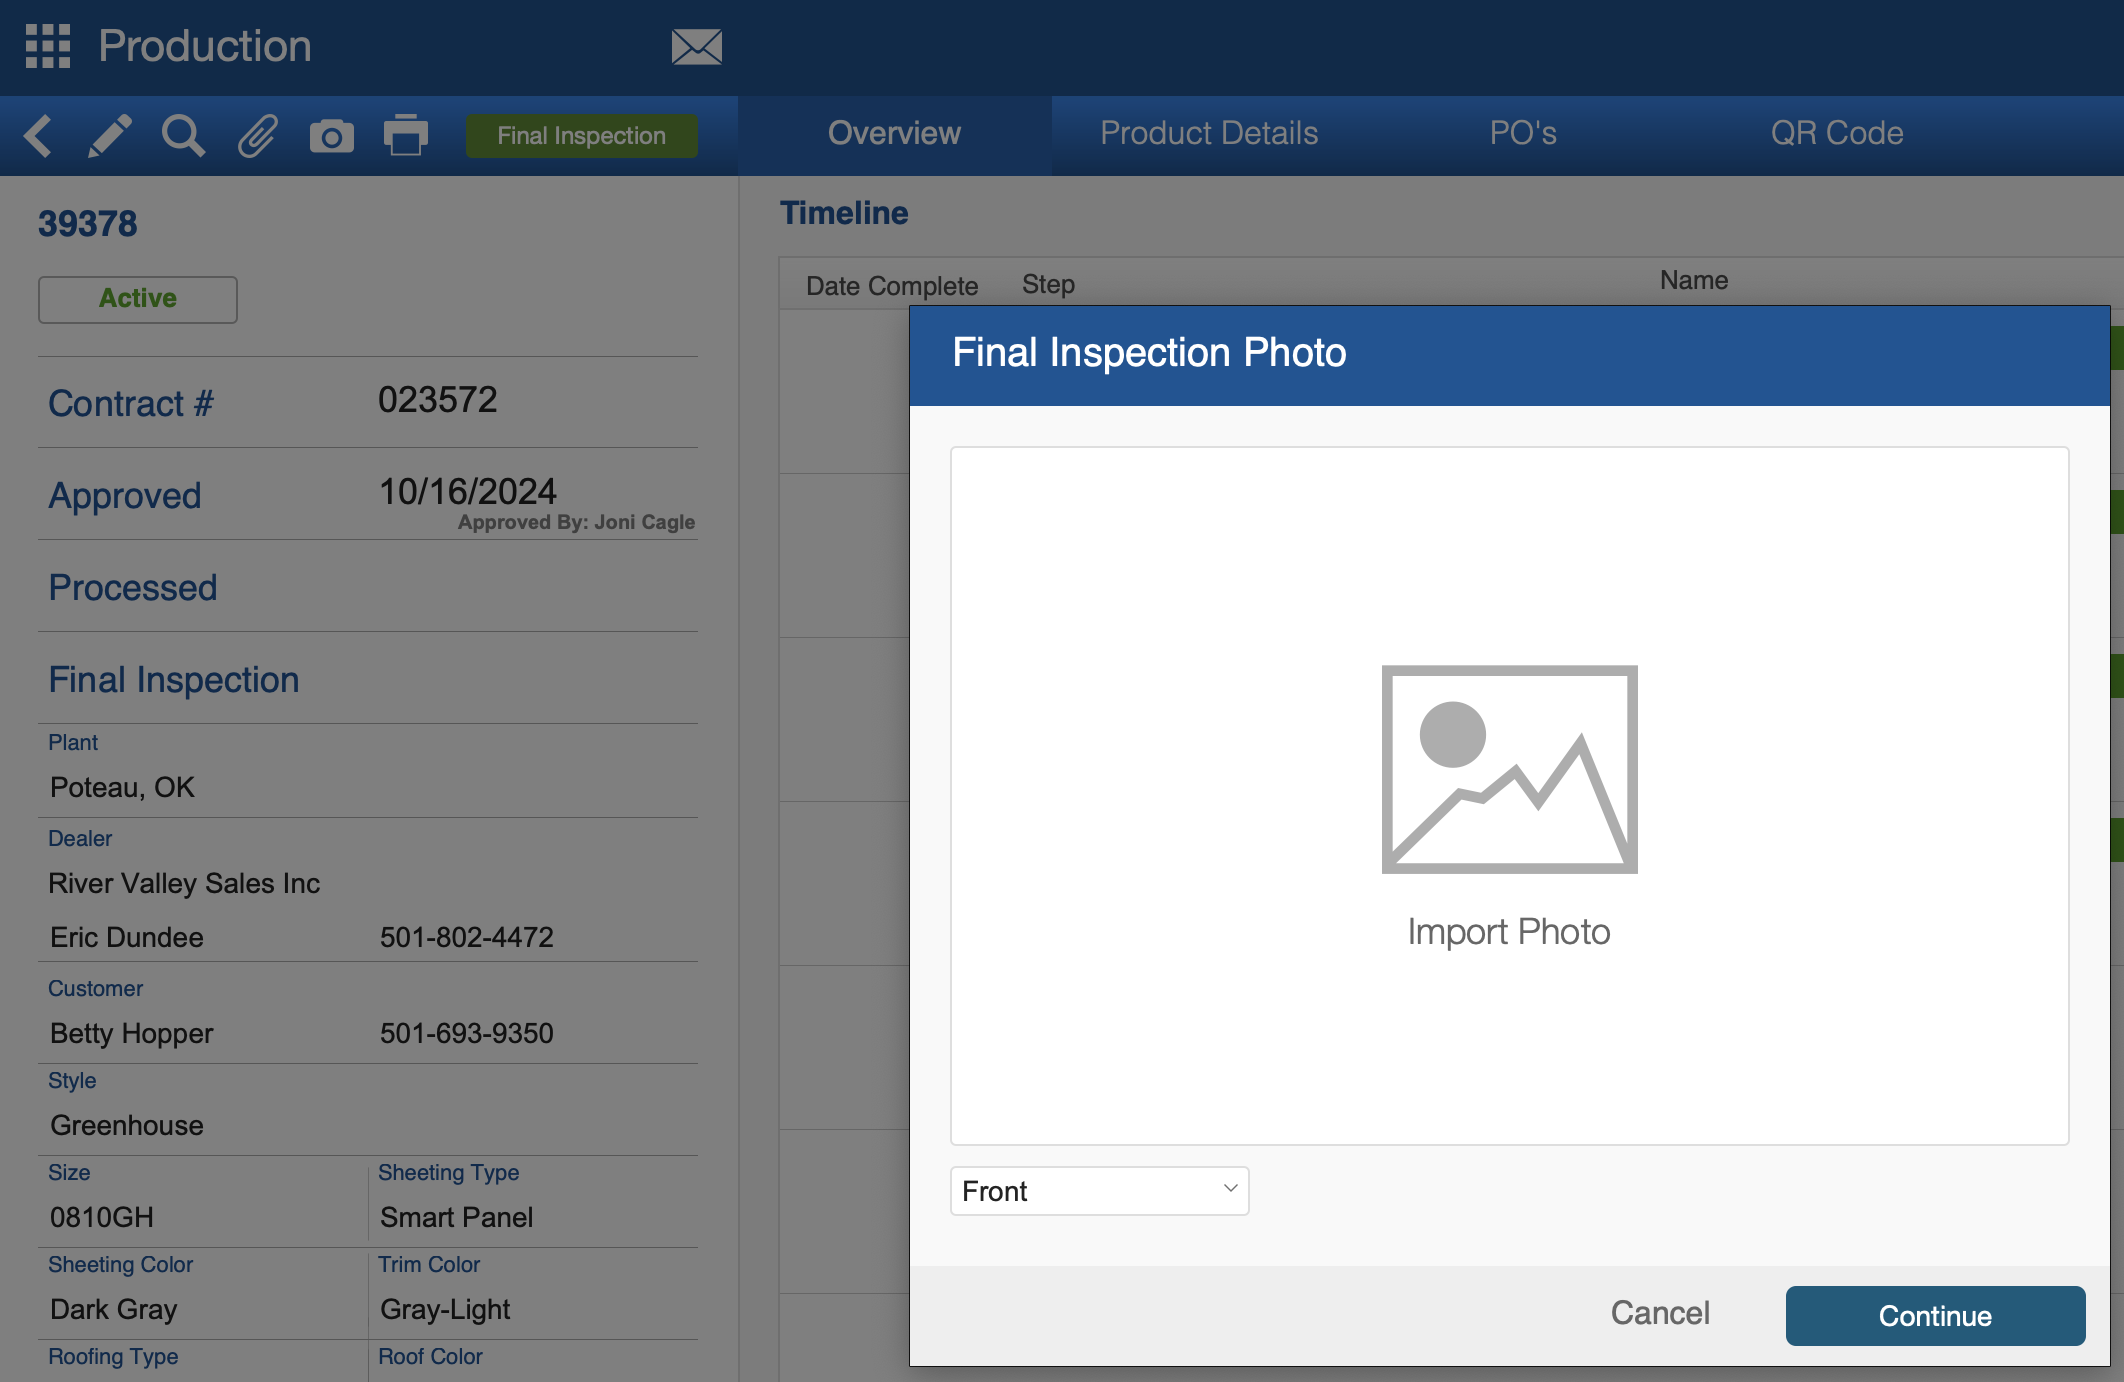Image resolution: width=2124 pixels, height=1382 pixels.
Task: Click the paperclip attachment icon
Action: click(257, 136)
